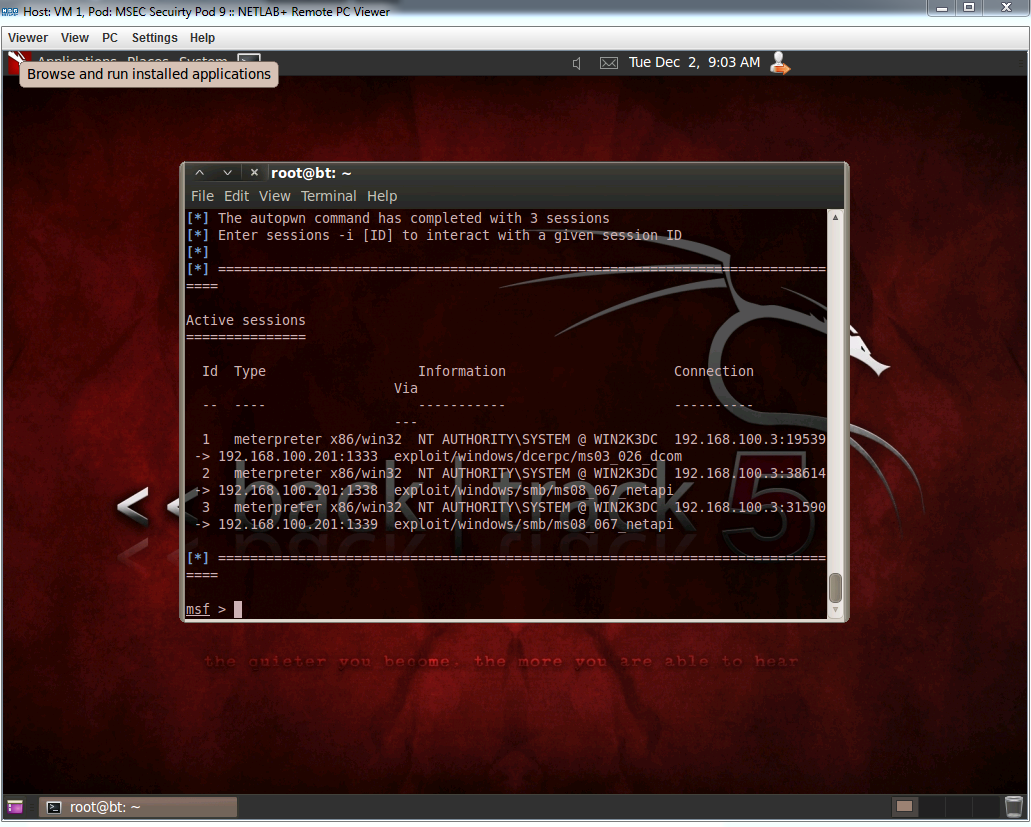Open the PC menu in NETLAB viewer

[110, 38]
